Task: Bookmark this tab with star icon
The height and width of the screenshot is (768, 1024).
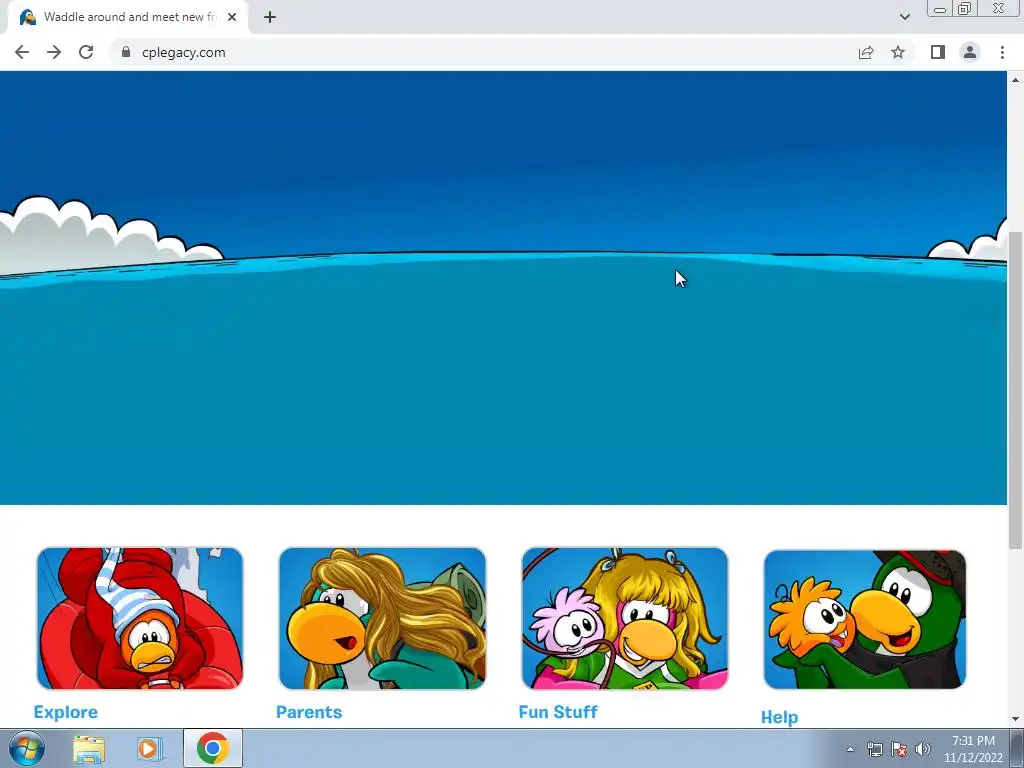Action: point(898,52)
